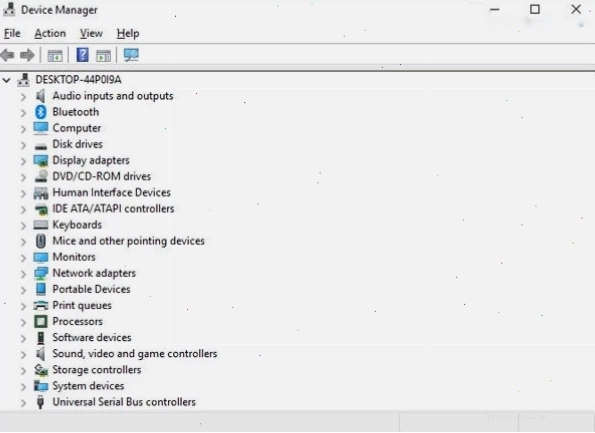Select the DVD/CD-ROM drives label
This screenshot has width=595, height=433.
(102, 176)
